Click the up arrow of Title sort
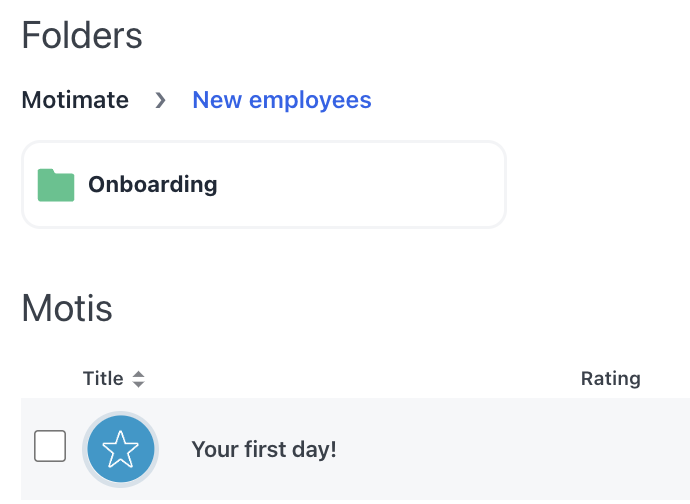The image size is (690, 504). [138, 374]
